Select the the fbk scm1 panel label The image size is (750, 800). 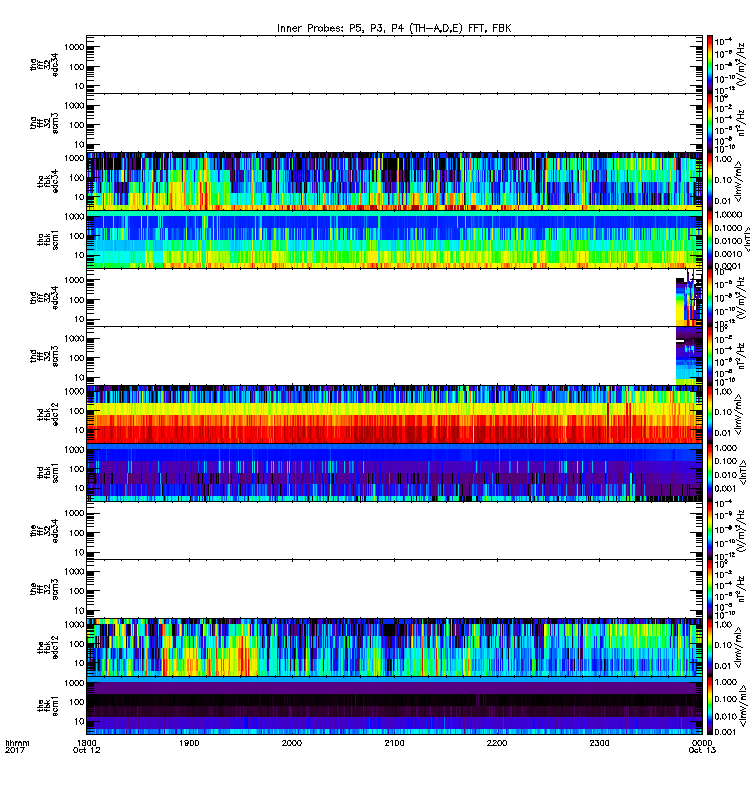click(x=48, y=705)
